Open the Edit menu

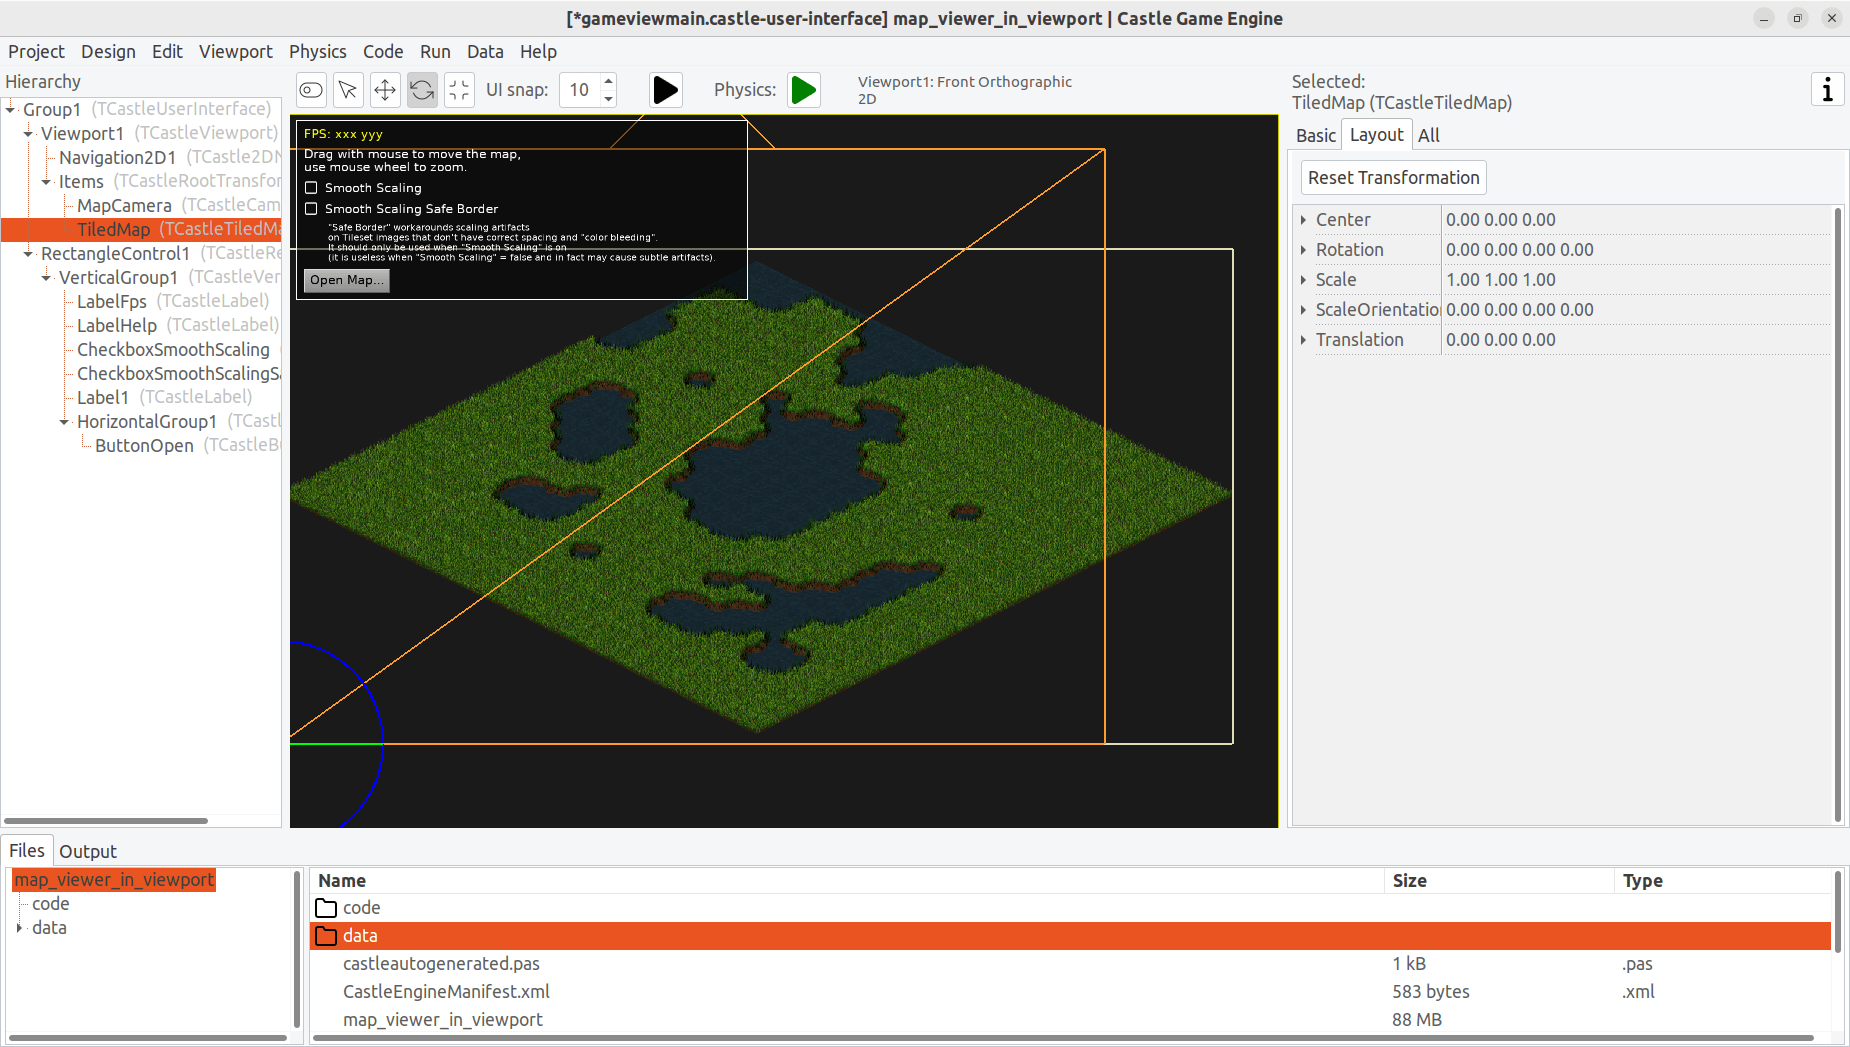[167, 52]
